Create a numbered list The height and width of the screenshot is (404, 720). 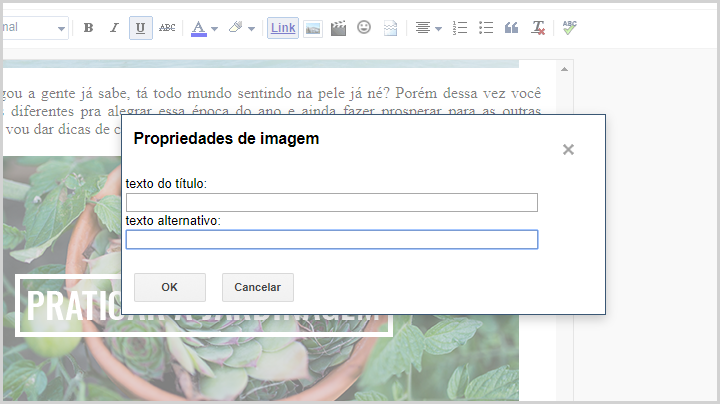pos(460,28)
